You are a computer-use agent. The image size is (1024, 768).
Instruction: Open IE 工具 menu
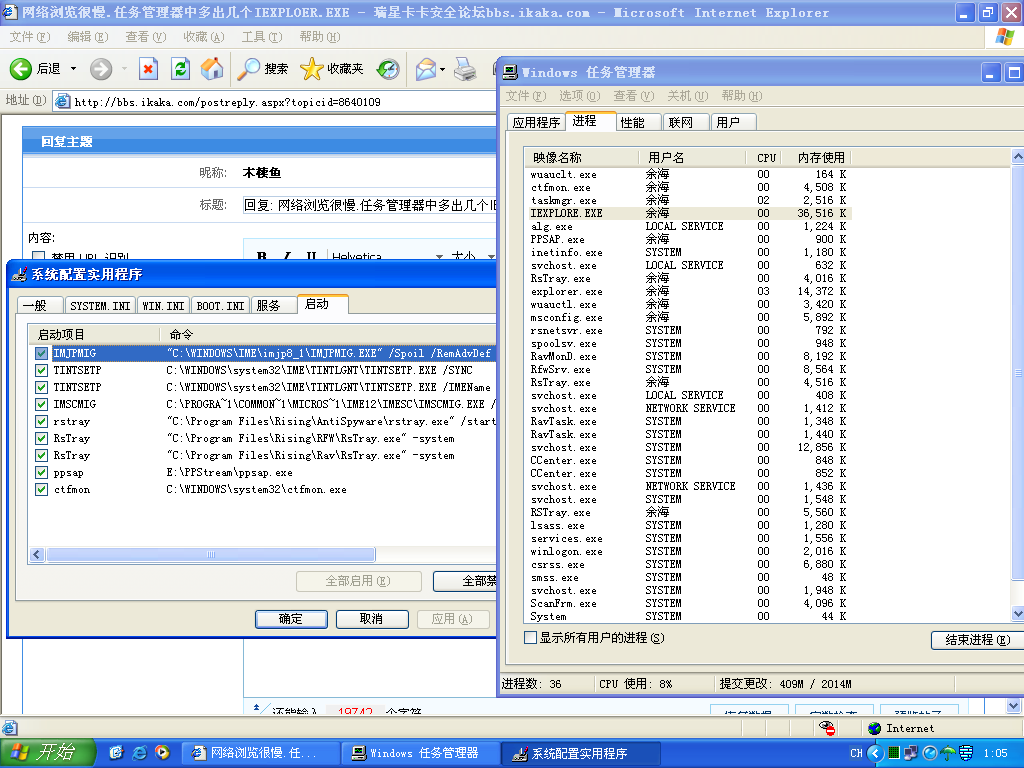tap(262, 37)
